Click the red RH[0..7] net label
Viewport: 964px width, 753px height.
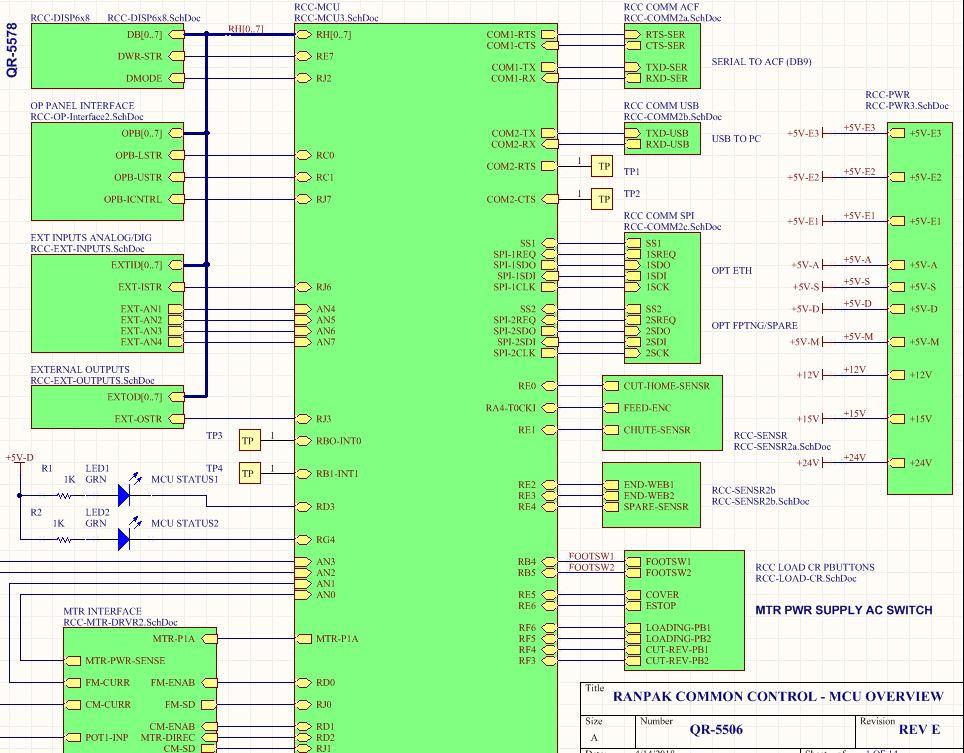246,28
